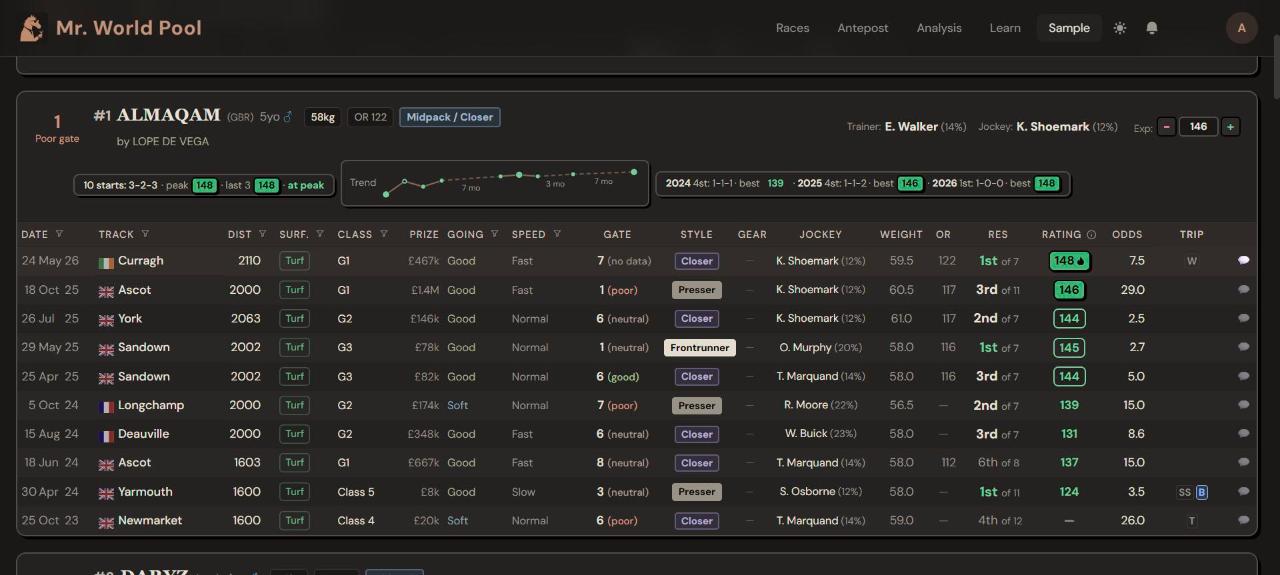Open the CLASS column filter
This screenshot has height=575, width=1280.
pos(383,234)
